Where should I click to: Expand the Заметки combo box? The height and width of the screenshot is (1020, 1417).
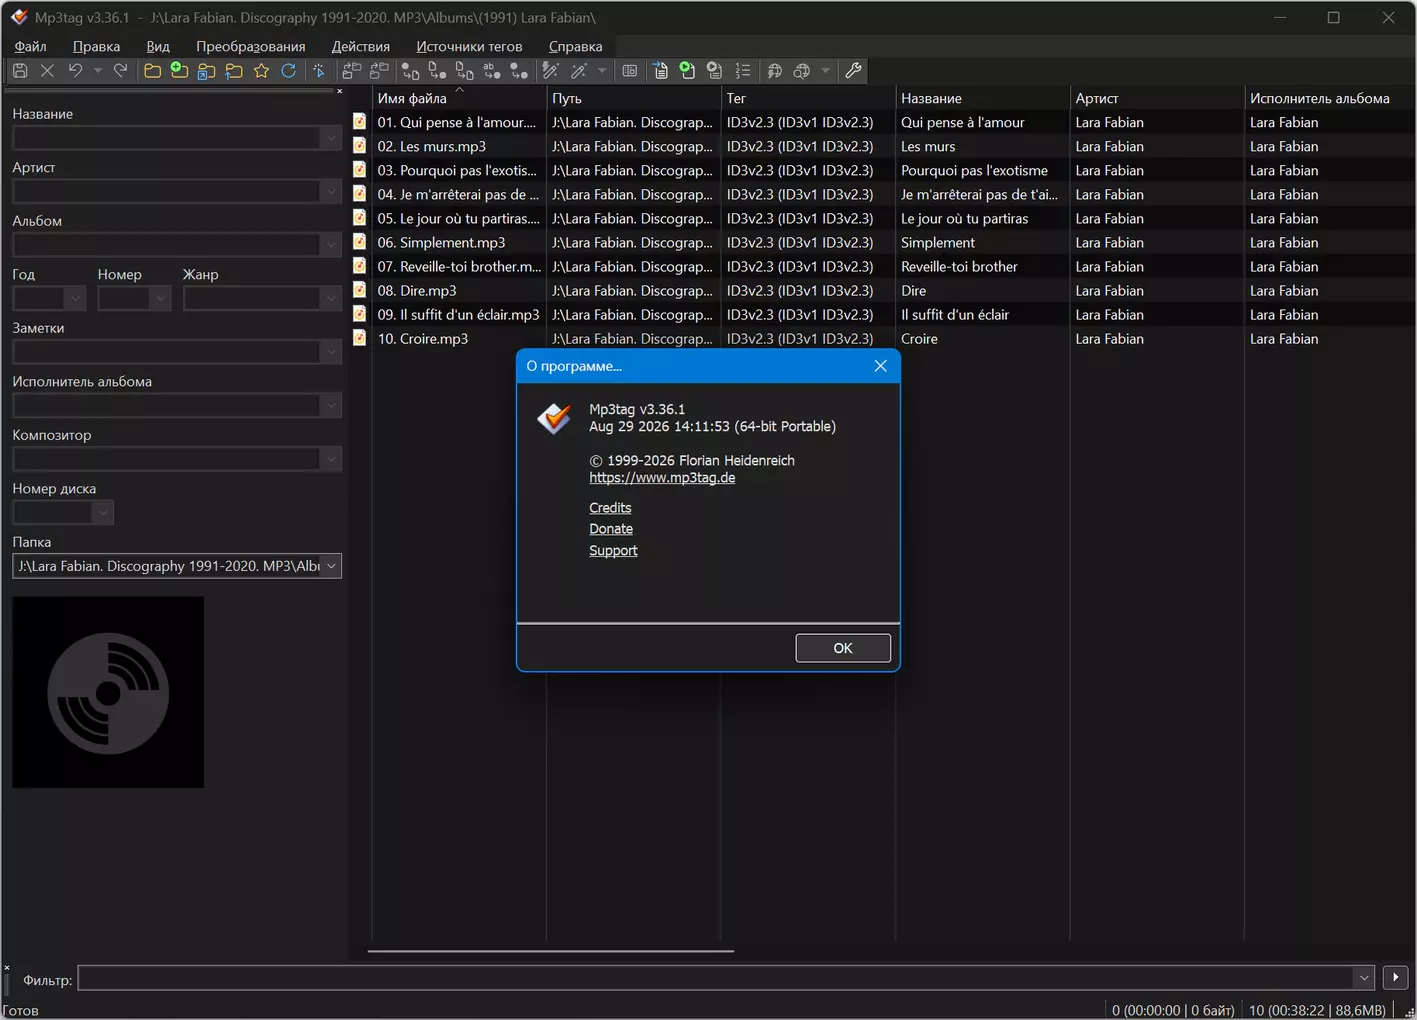pos(331,352)
